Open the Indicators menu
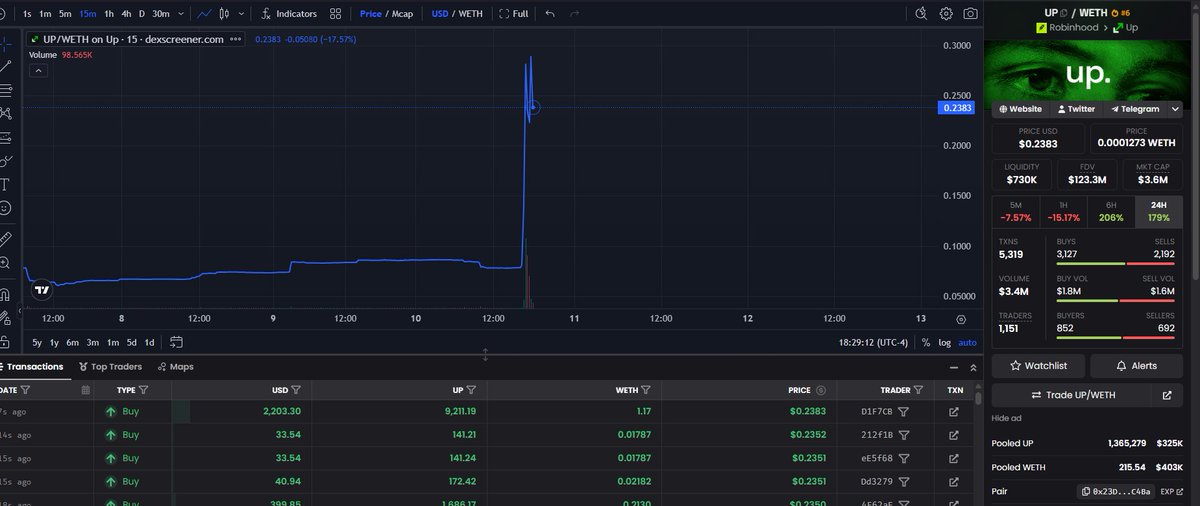 coord(288,14)
